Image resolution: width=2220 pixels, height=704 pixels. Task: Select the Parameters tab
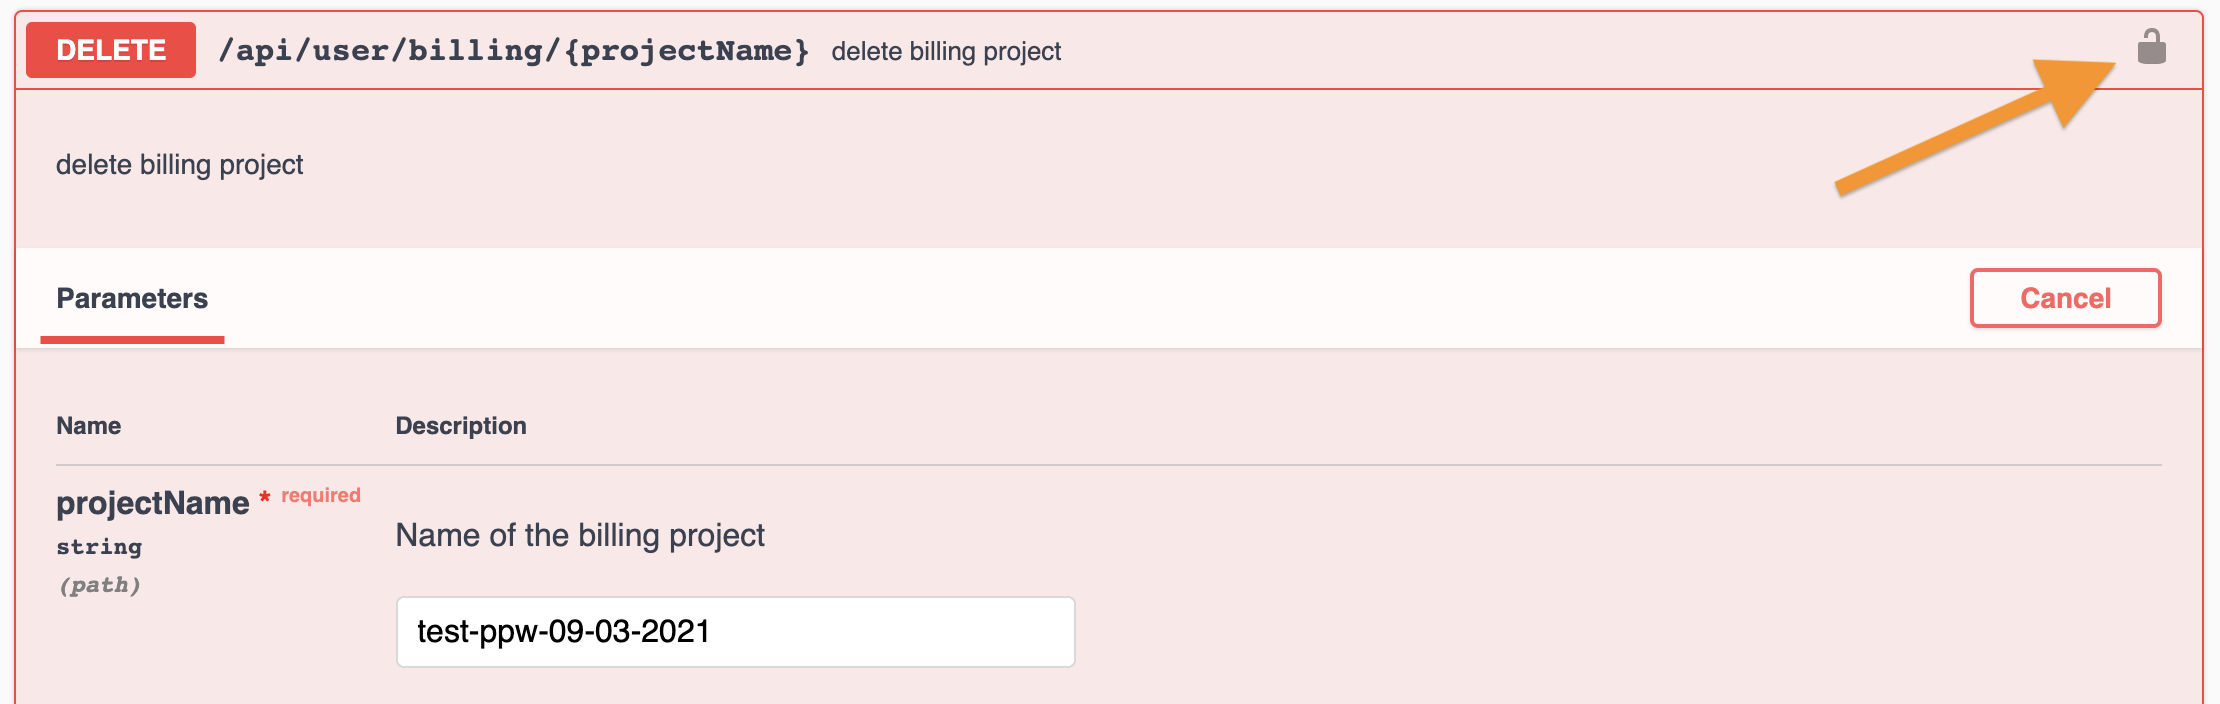(132, 298)
